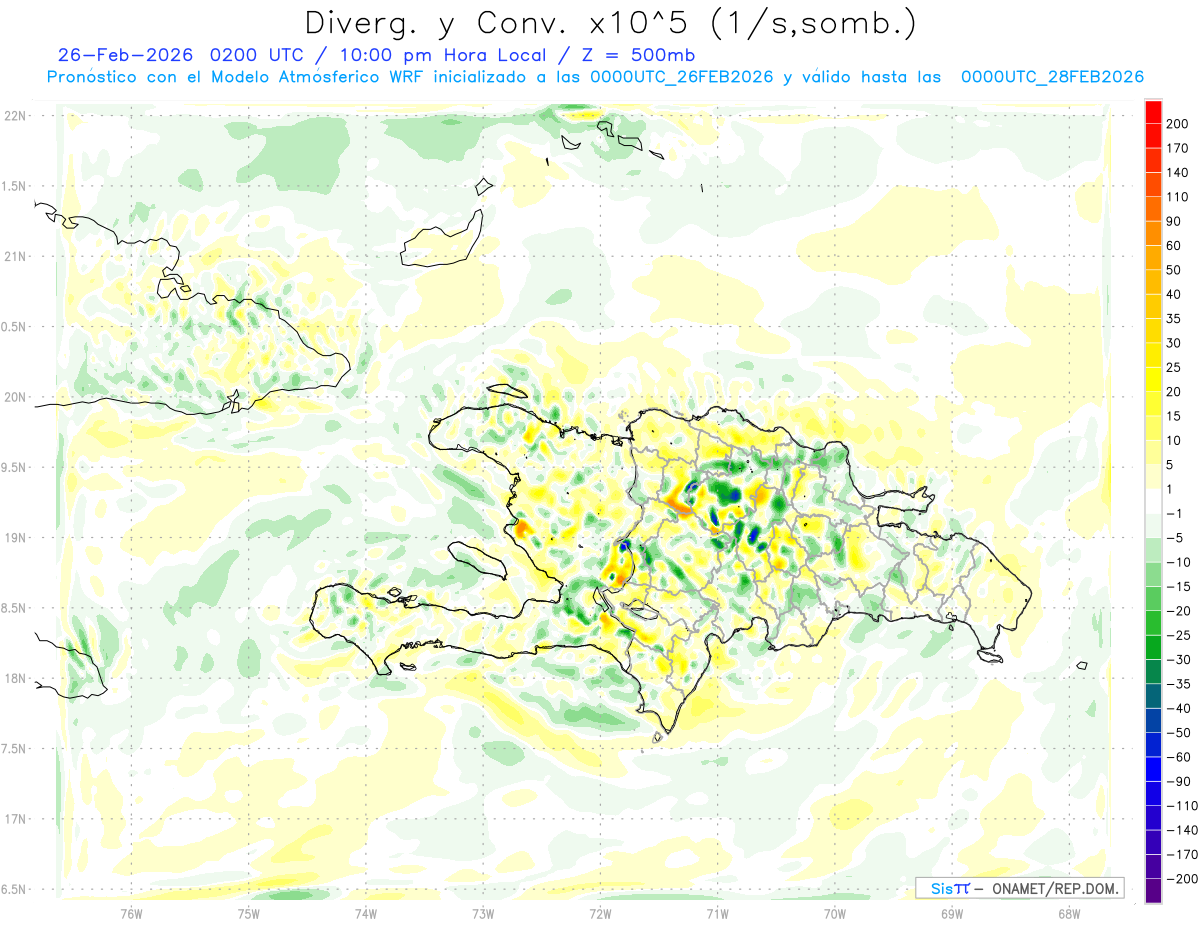
Task: Click the '0200 UTC' time text
Action: 257,55
